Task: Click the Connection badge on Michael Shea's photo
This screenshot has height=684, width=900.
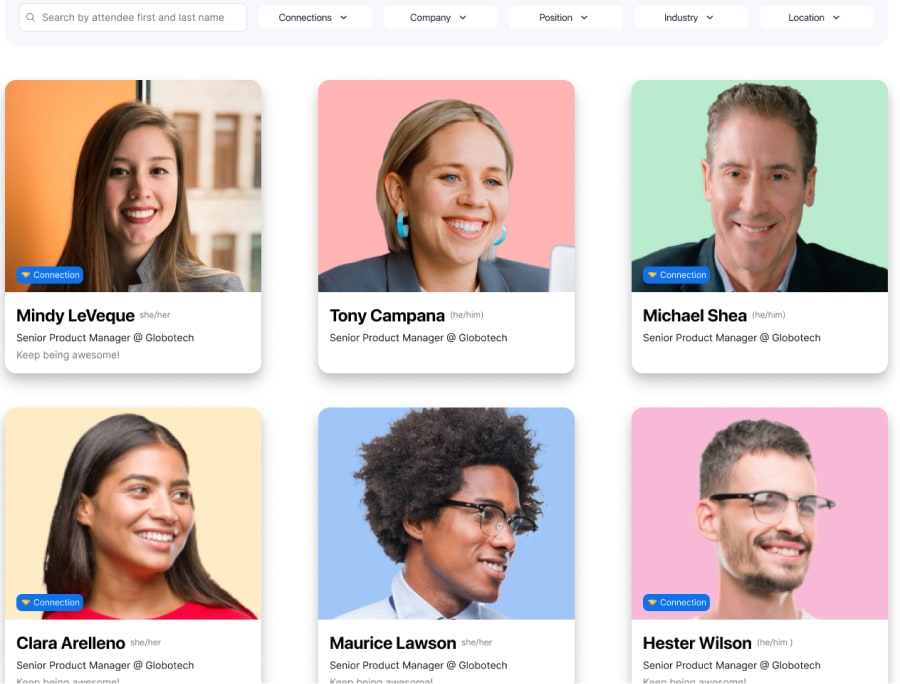Action: pos(676,275)
